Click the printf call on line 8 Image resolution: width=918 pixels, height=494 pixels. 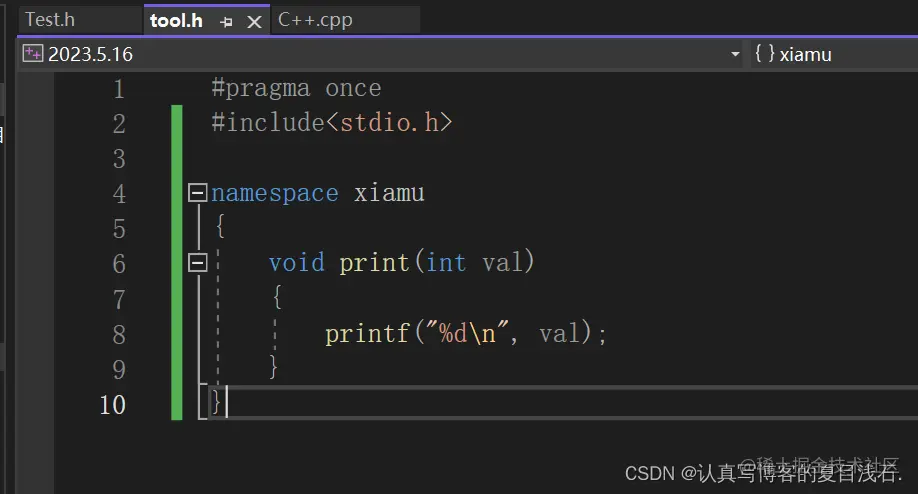point(366,334)
